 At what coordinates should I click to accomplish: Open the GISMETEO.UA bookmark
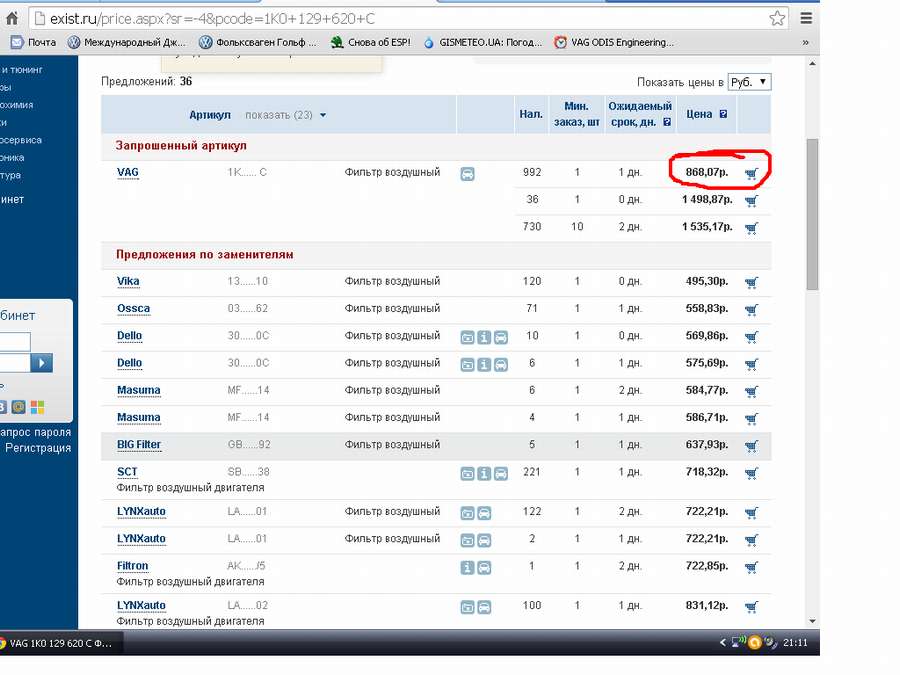coord(483,42)
